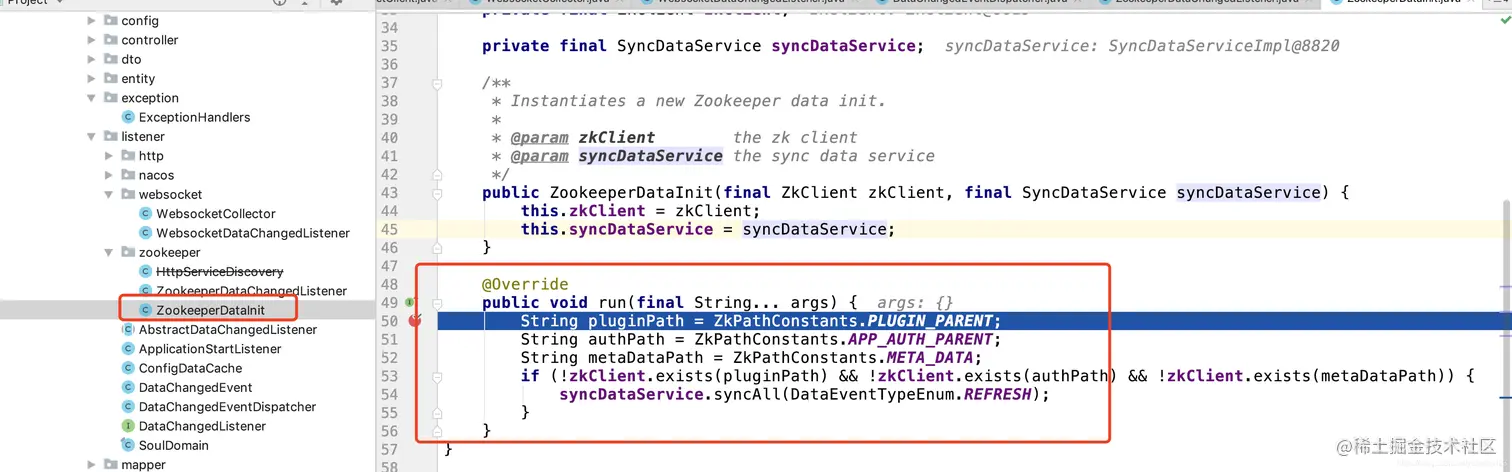
Task: Click the WebsocketDataChangedListener class icon
Action: click(146, 233)
